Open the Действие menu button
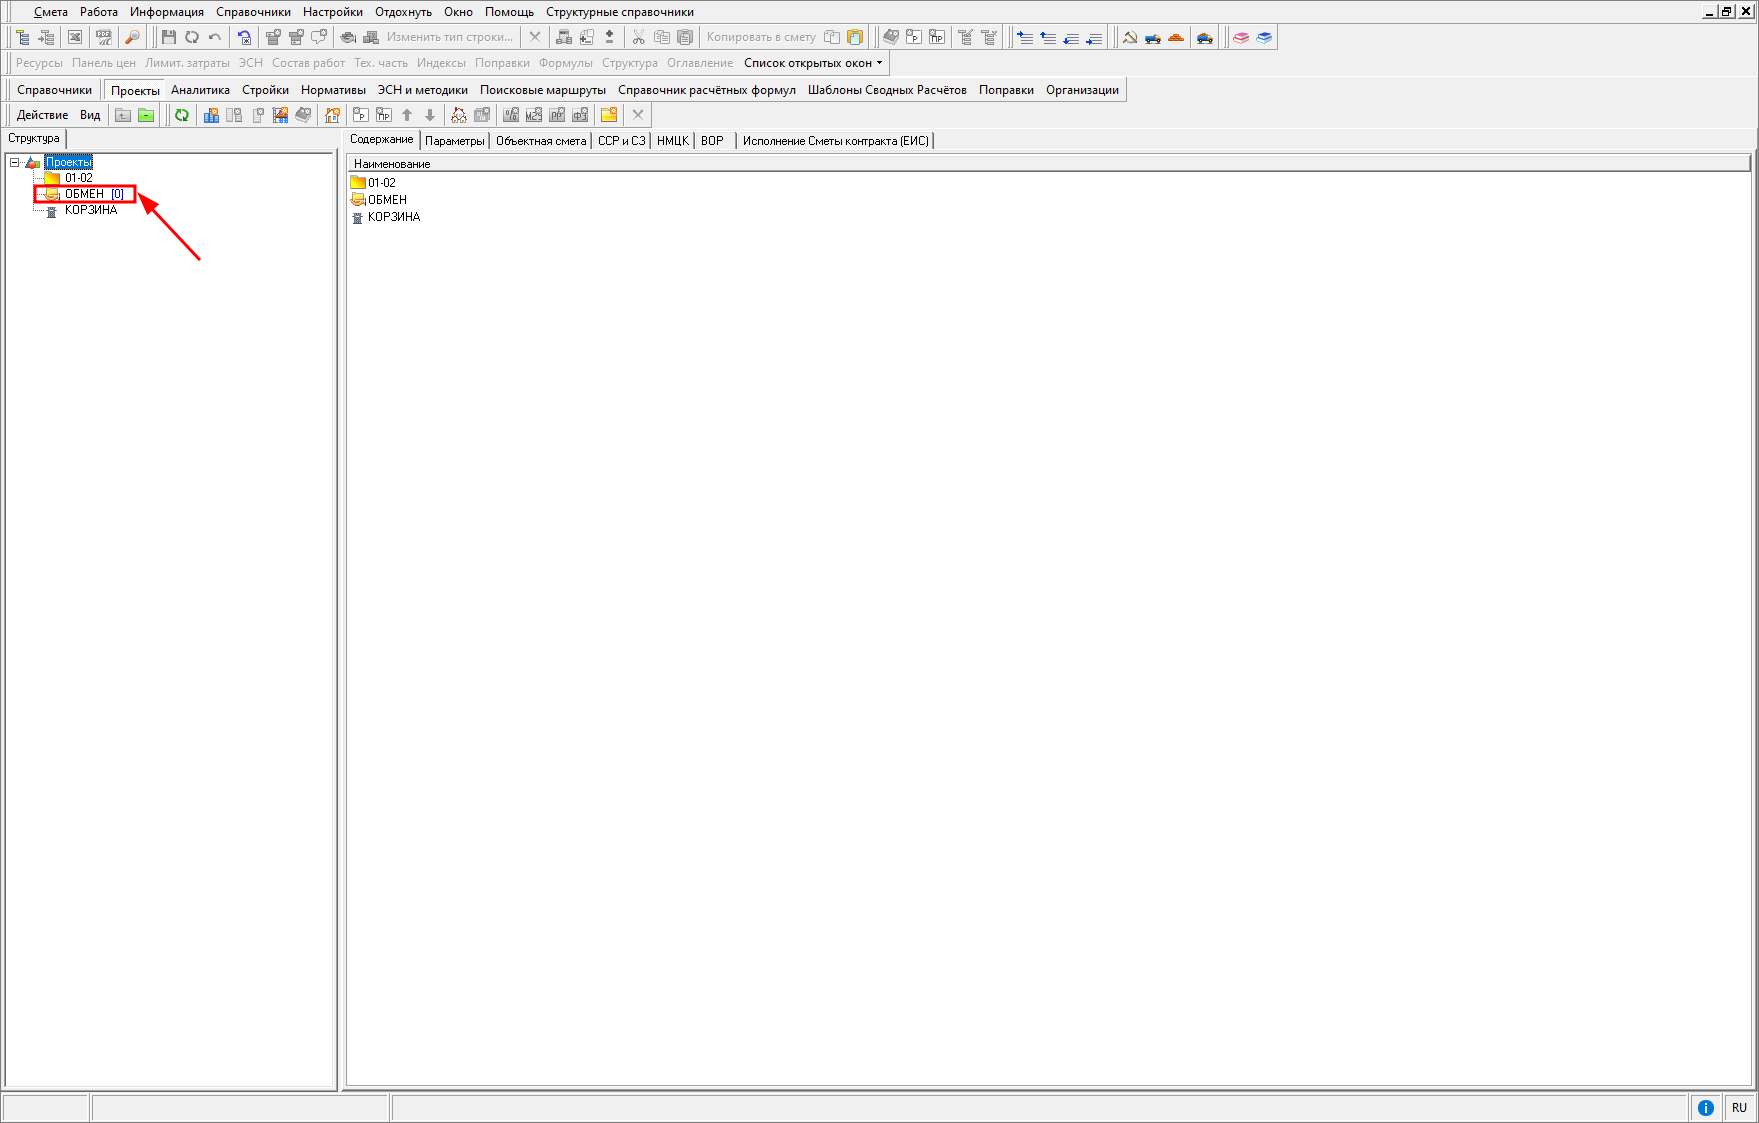Screen dimensions: 1759x1123 point(43,115)
